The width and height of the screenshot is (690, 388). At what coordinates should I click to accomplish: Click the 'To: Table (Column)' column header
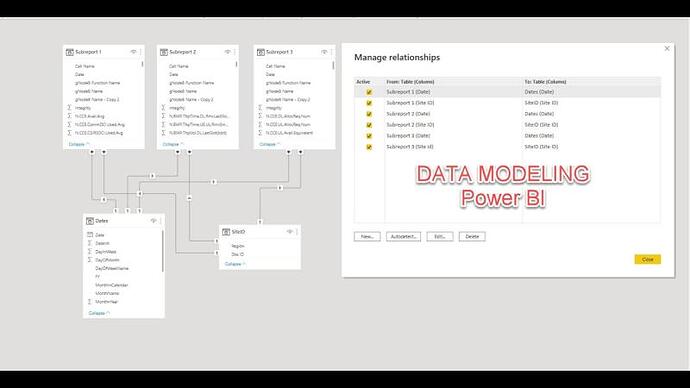pyautogui.click(x=545, y=82)
